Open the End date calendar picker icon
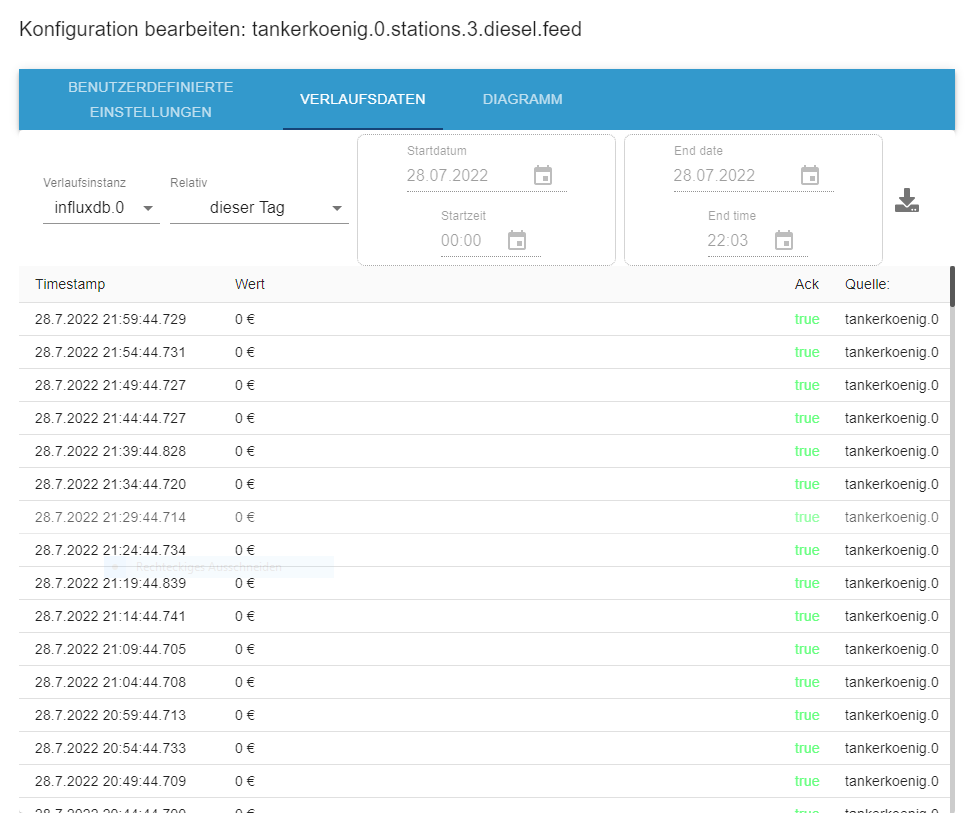 810,175
